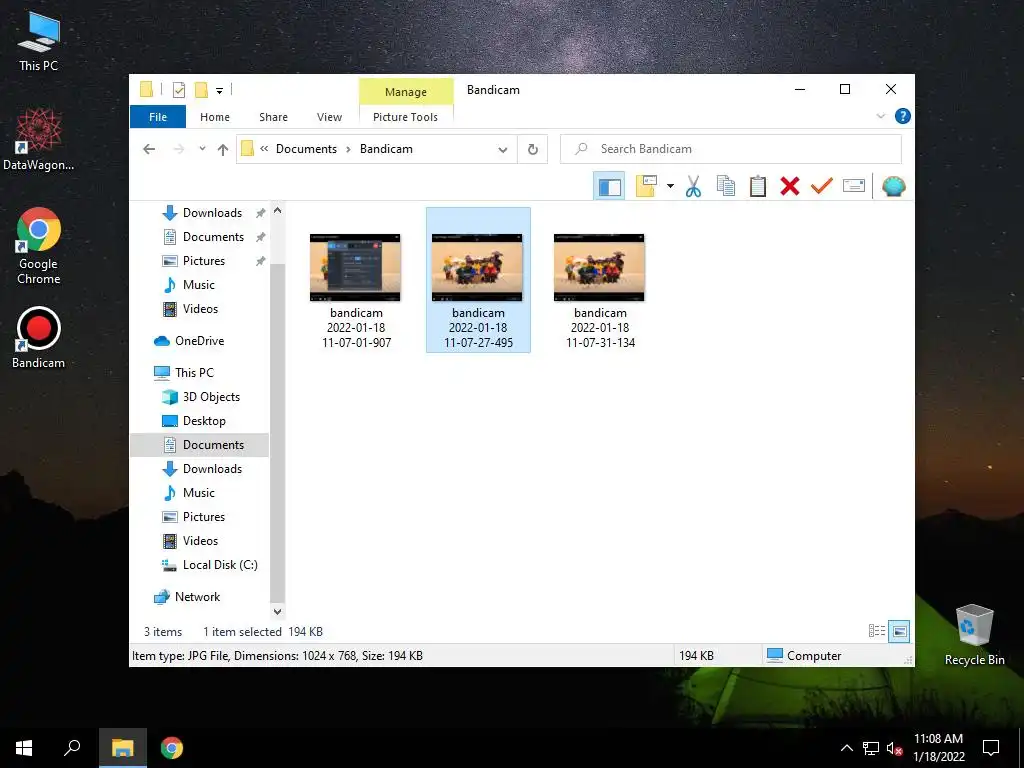Open the Recycle Bin on desktop
This screenshot has width=1024, height=768.
[x=974, y=635]
